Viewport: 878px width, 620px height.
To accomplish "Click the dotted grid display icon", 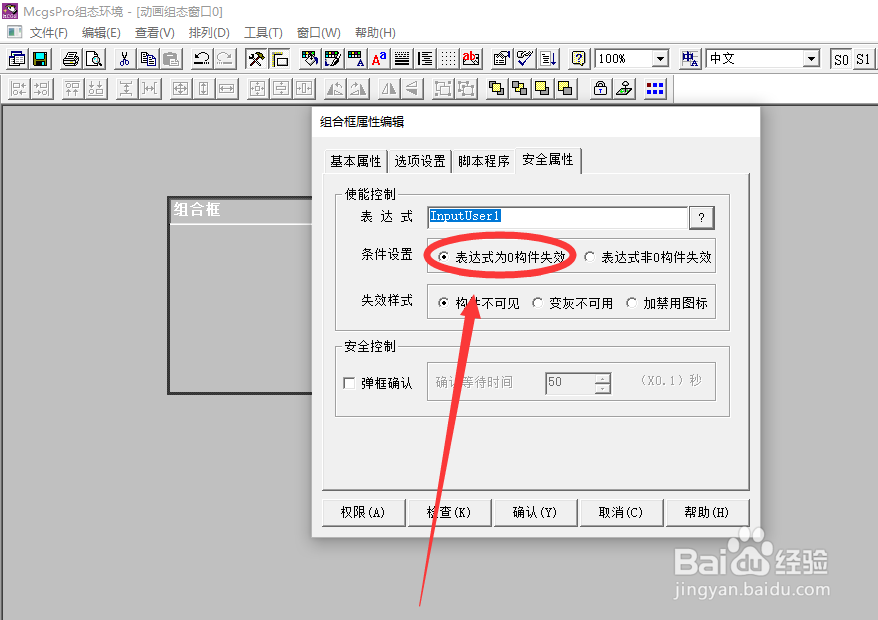I will (448, 59).
